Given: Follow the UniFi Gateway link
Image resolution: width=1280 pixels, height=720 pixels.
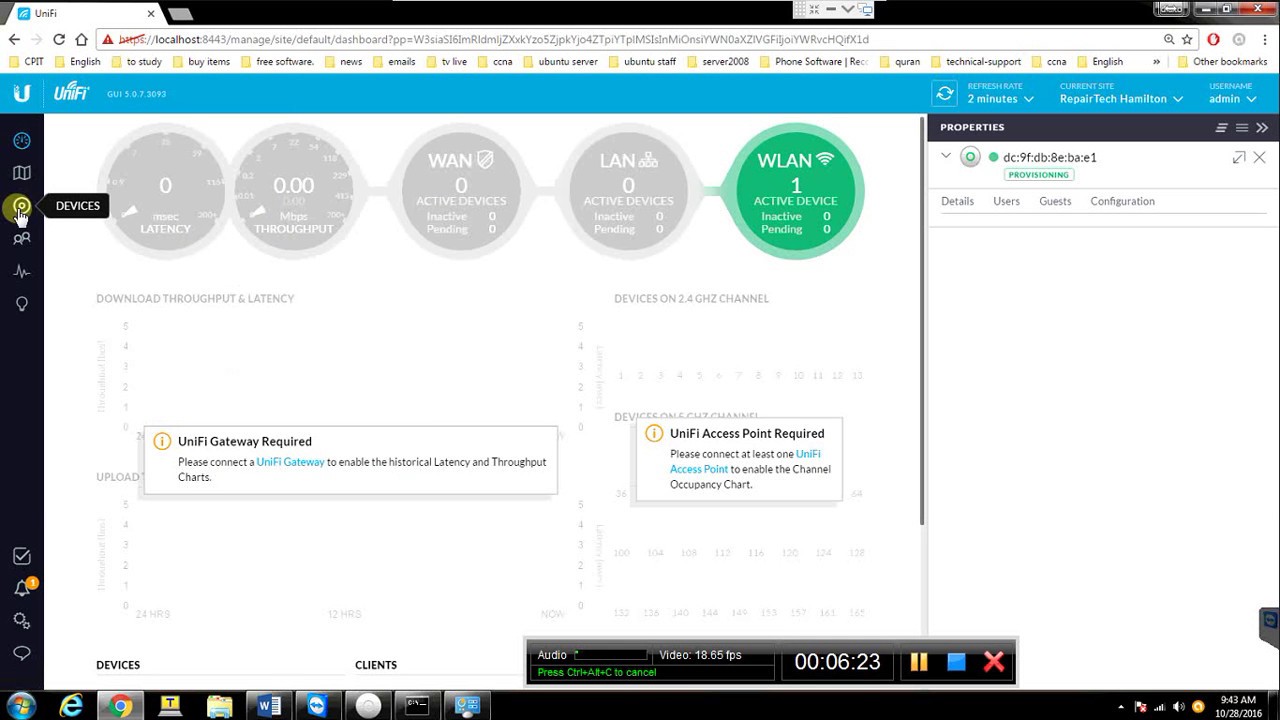Looking at the screenshot, I should (x=290, y=462).
